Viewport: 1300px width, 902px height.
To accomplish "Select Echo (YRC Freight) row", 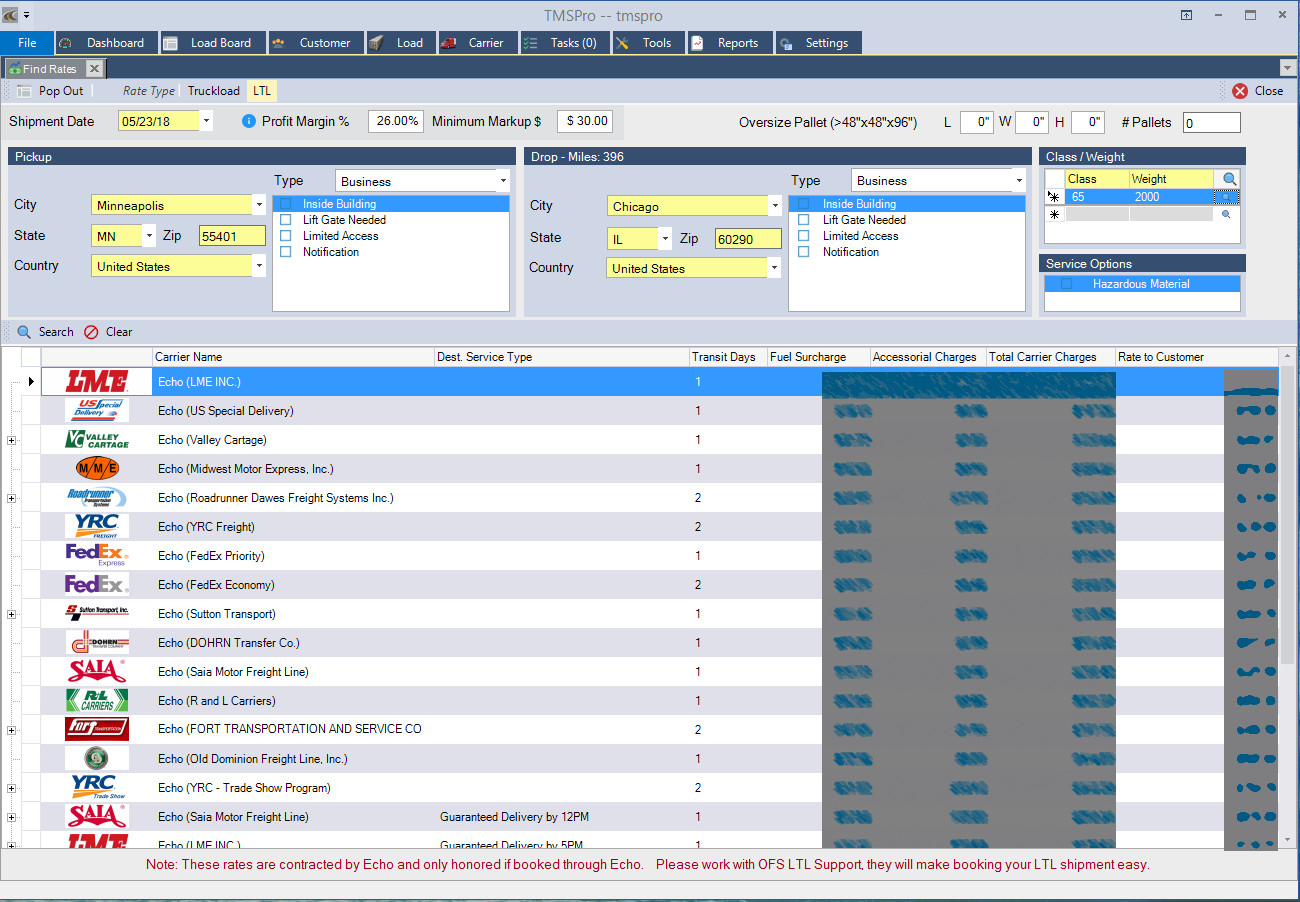I will (660, 527).
